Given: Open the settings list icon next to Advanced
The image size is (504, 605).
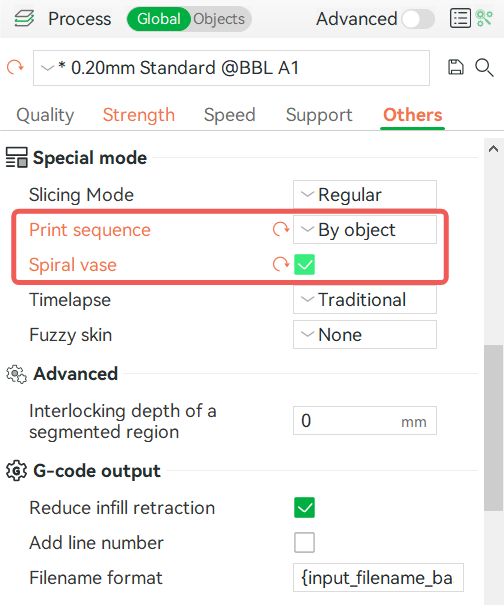Looking at the screenshot, I should (460, 19).
